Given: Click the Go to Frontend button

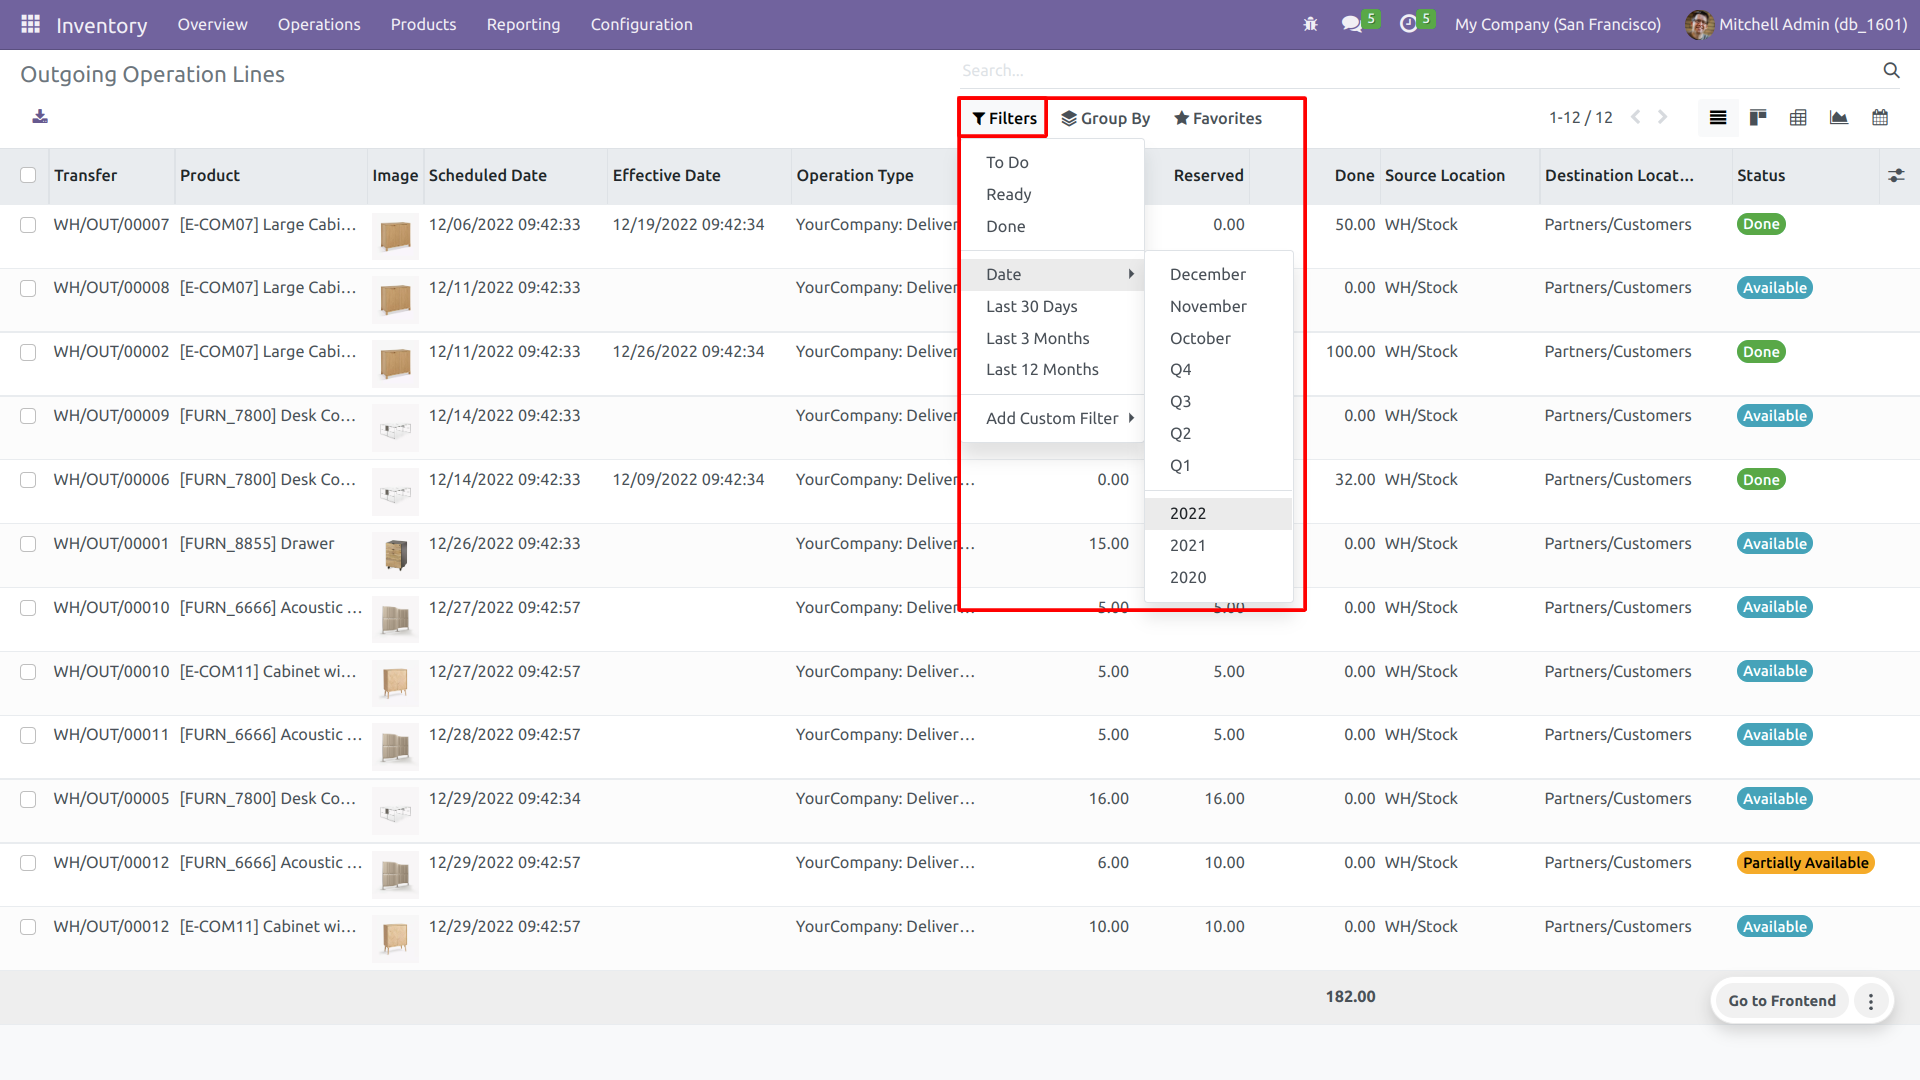Looking at the screenshot, I should pos(1781,1001).
